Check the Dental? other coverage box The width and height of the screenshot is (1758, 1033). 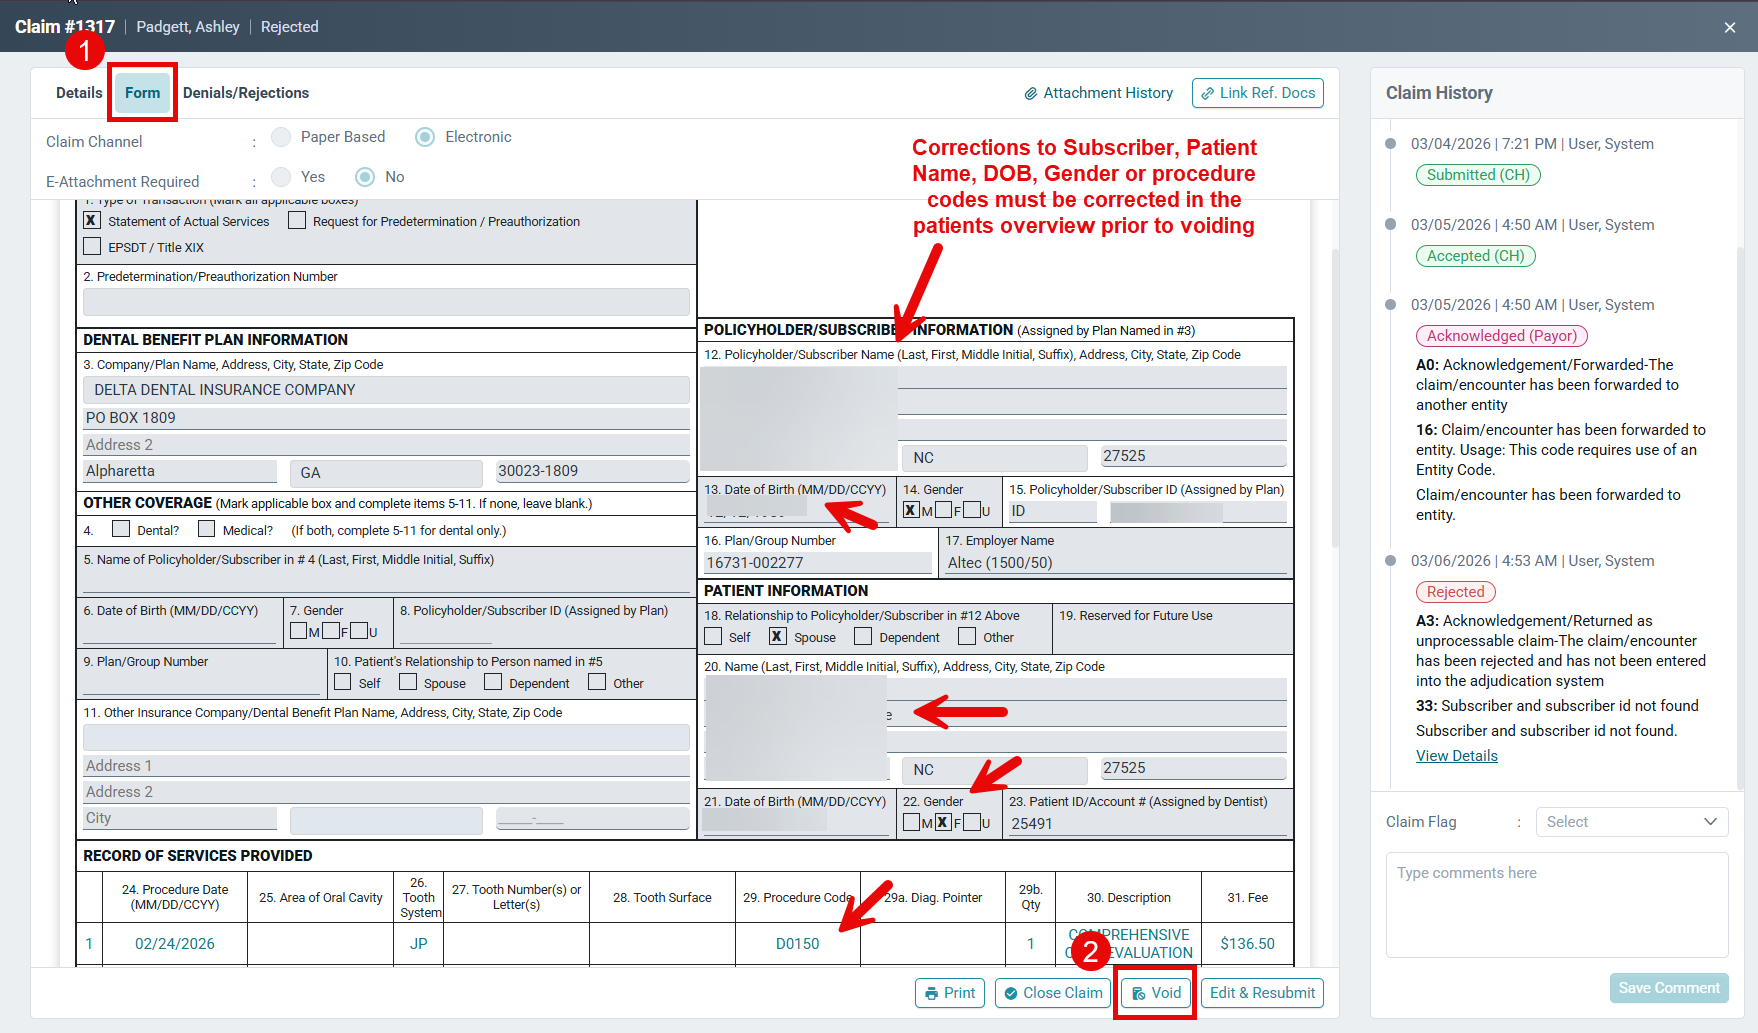pyautogui.click(x=121, y=529)
